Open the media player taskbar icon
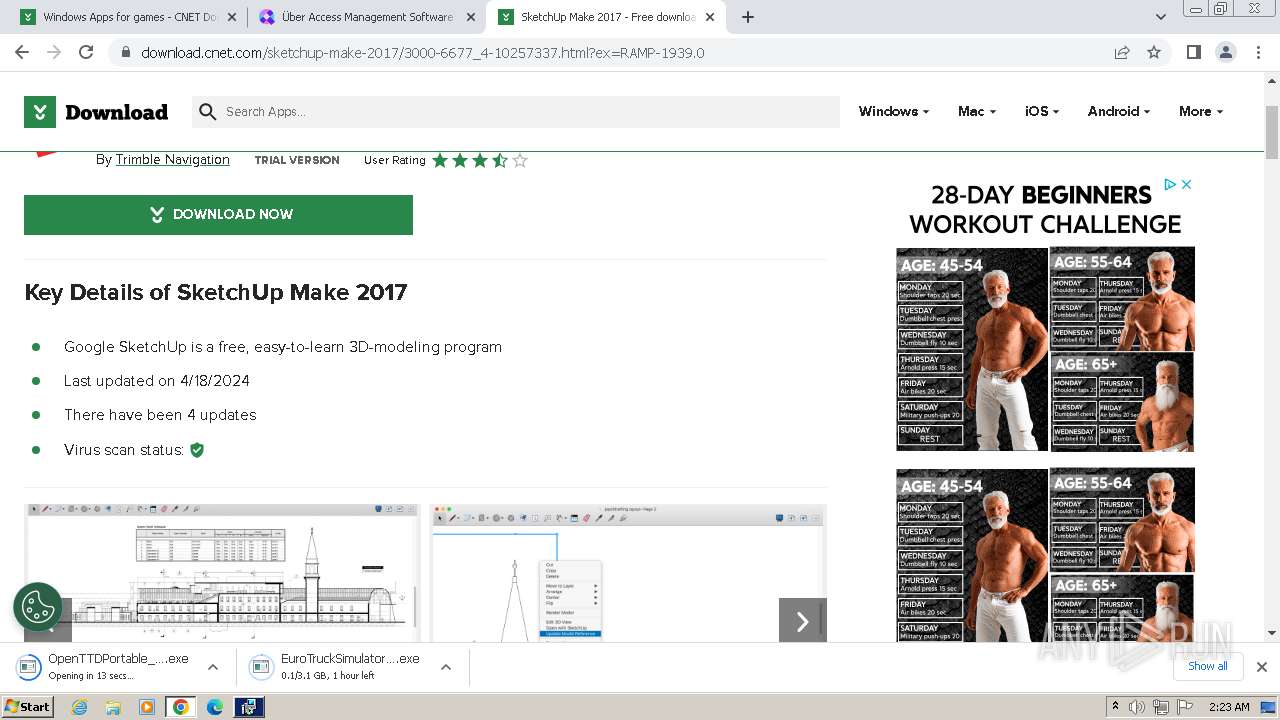This screenshot has width=1280, height=720. (147, 707)
